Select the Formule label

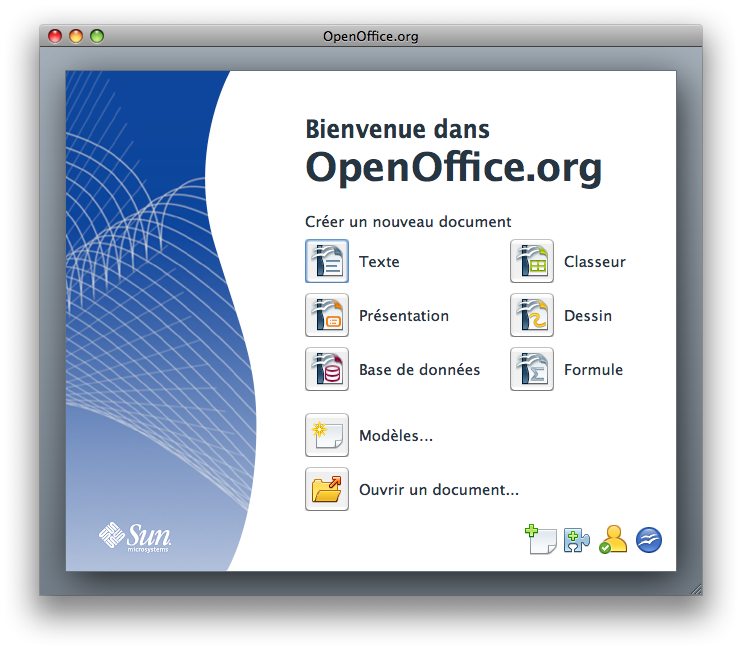593,369
